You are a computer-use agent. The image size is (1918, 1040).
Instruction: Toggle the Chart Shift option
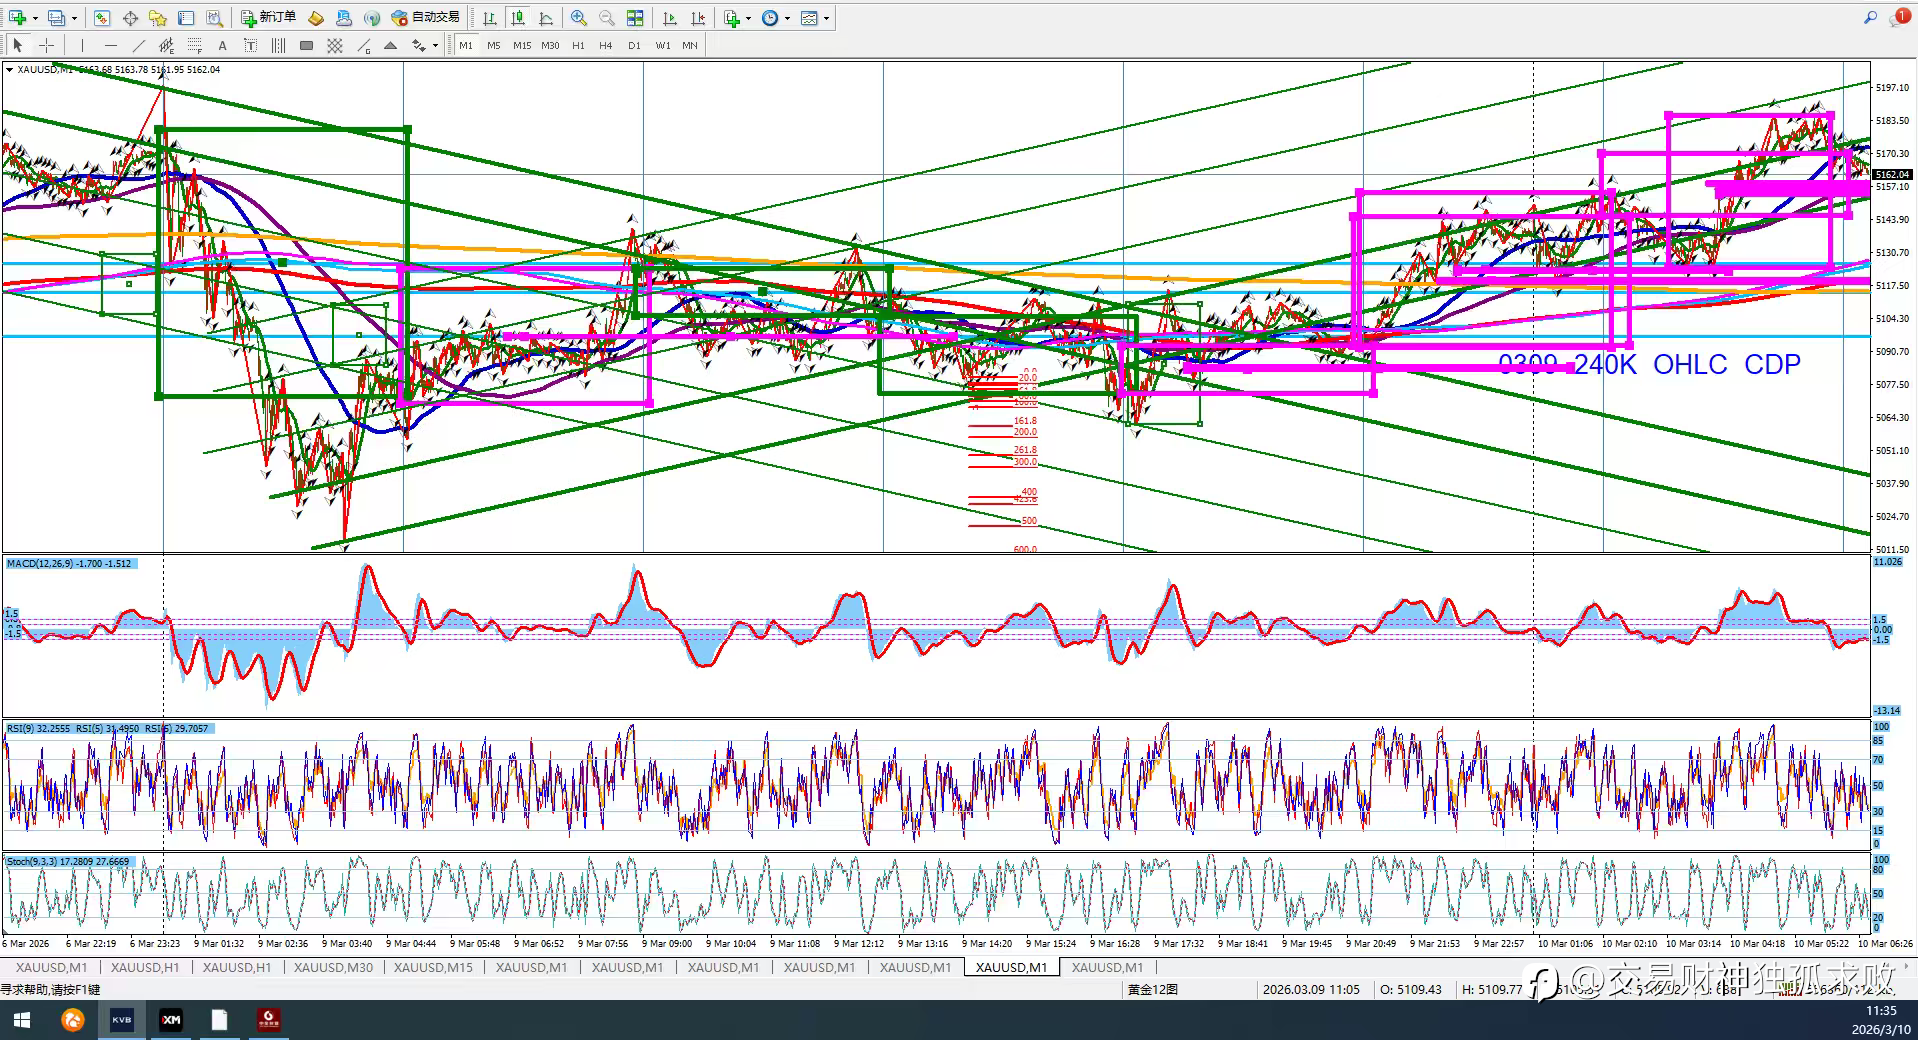tap(698, 18)
